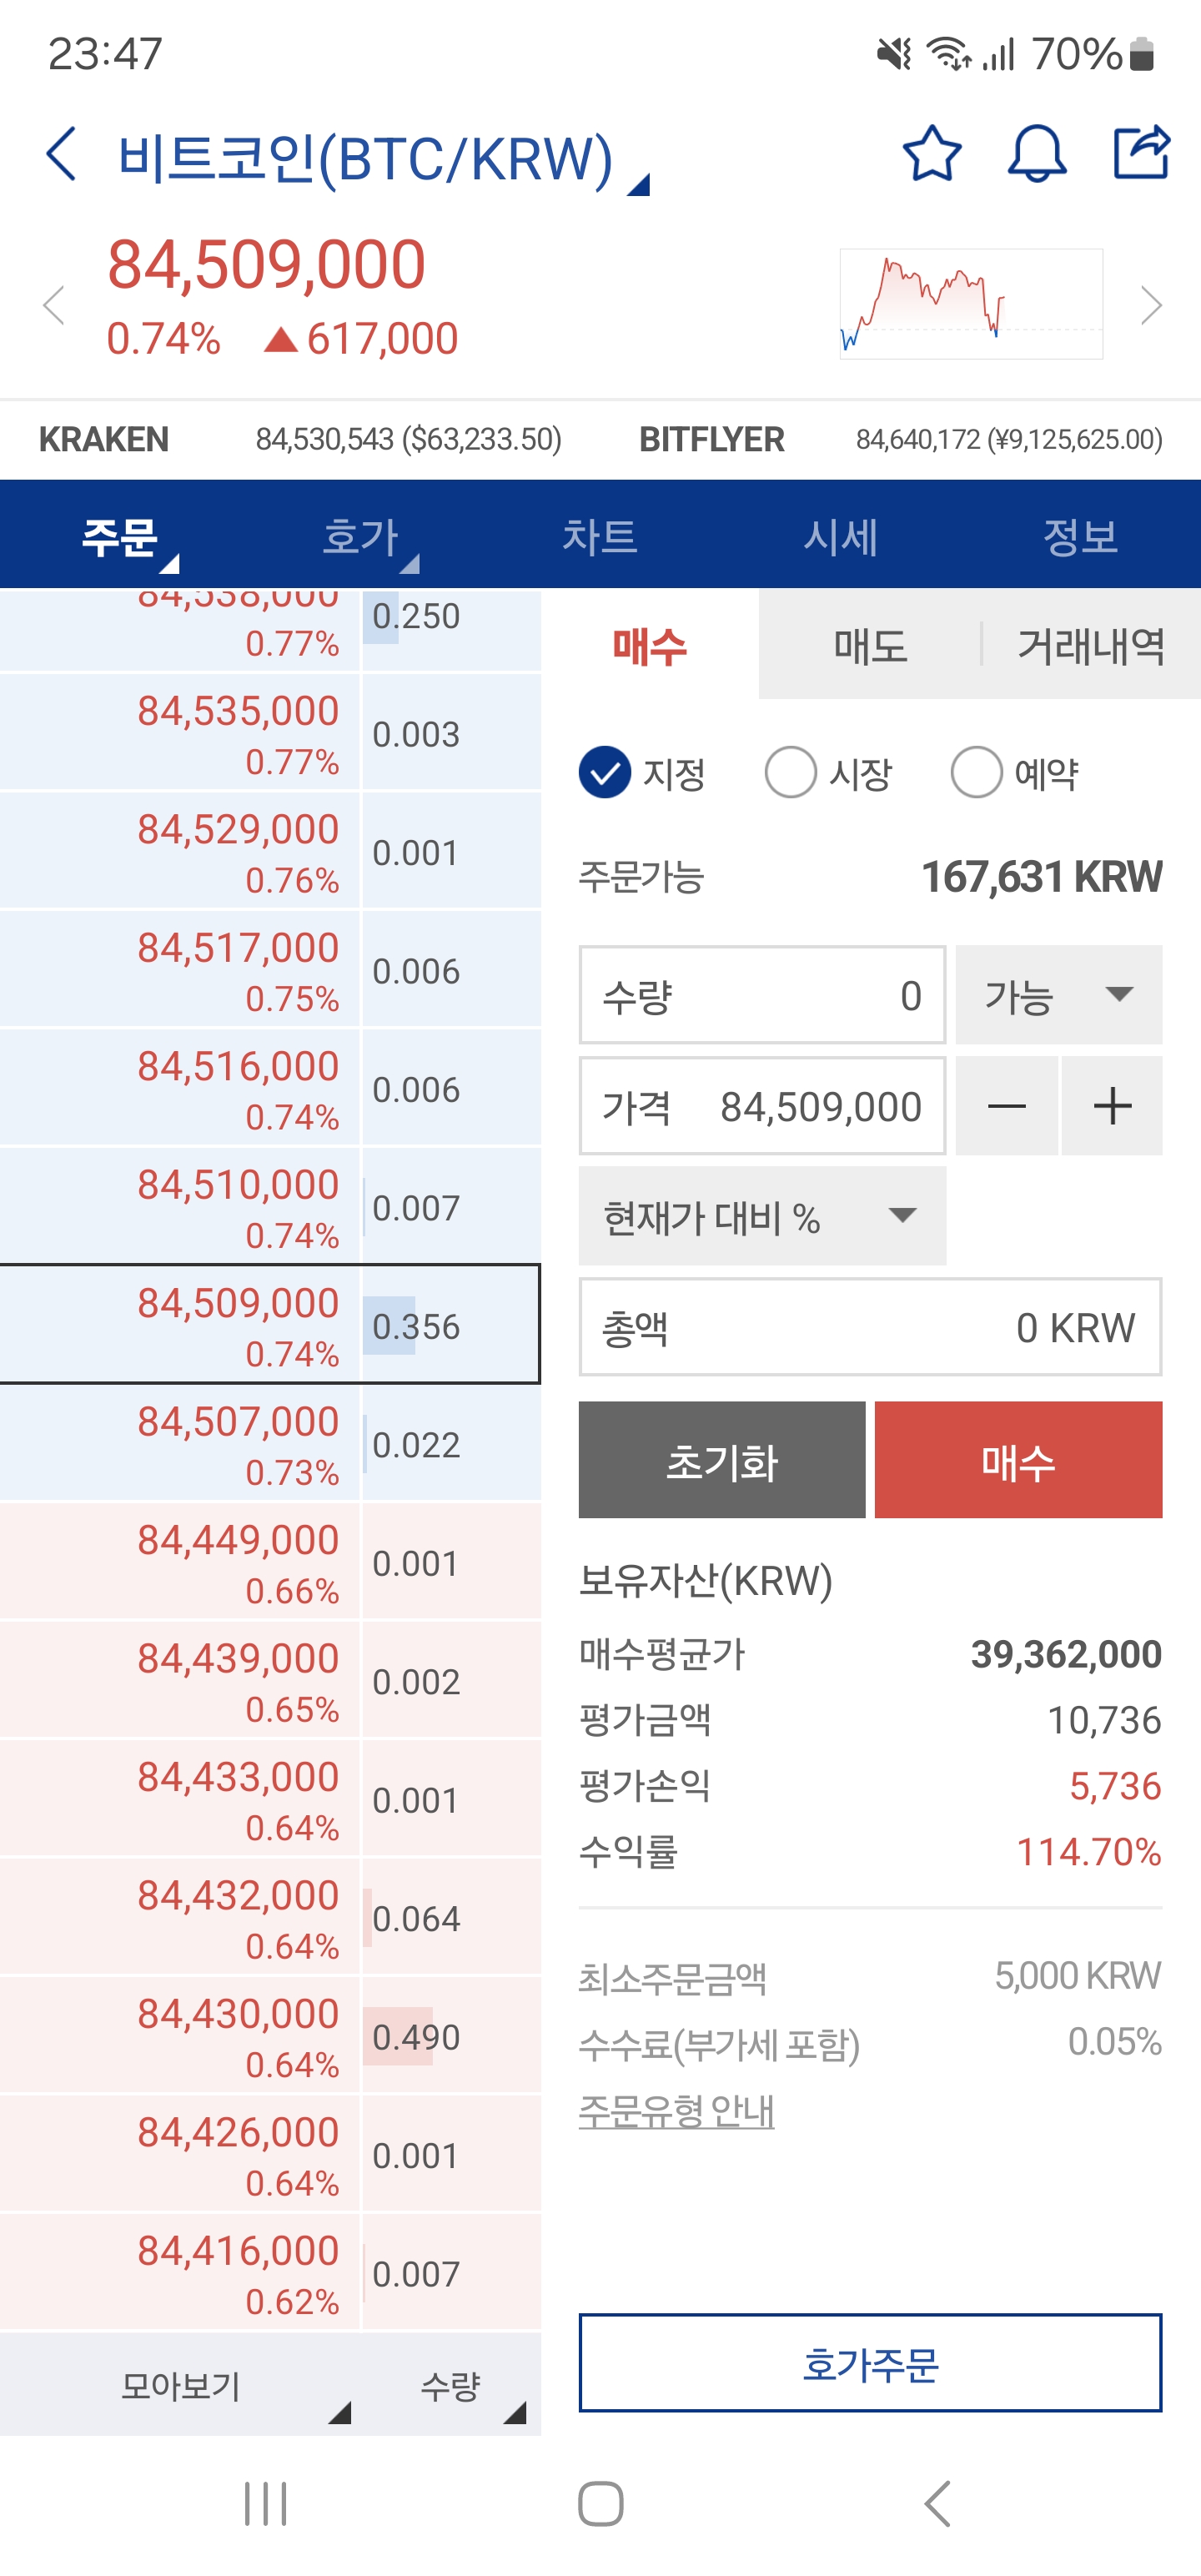Screen dimensions: 1201x2576
Task: Switch to 차트 tab
Action: [x=599, y=536]
